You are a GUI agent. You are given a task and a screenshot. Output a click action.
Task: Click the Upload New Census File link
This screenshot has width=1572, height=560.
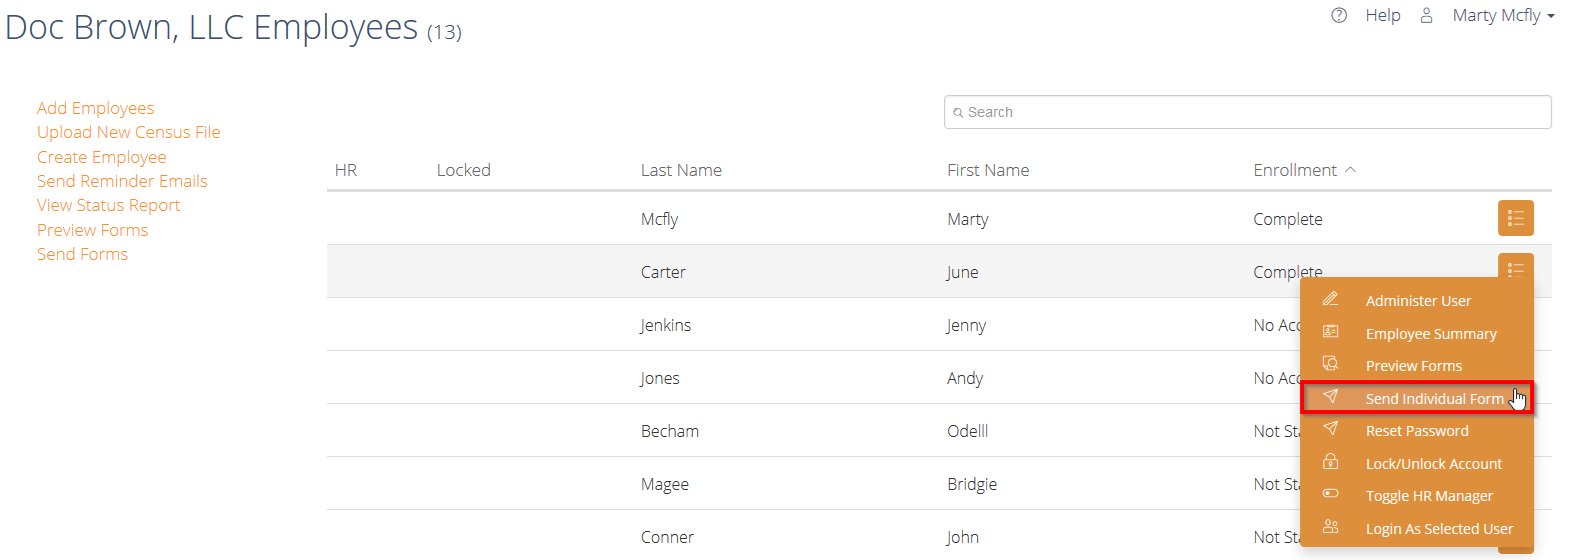tap(129, 132)
